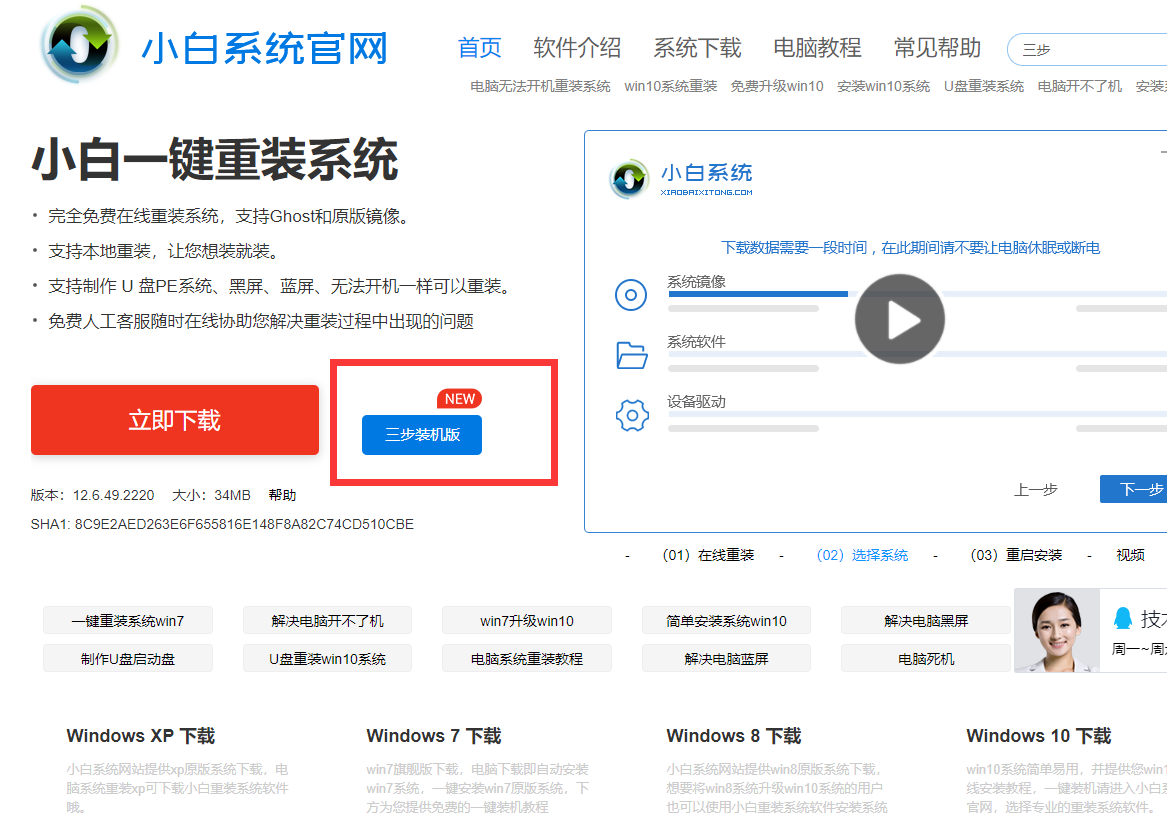Go to 系统下载 page

(697, 48)
